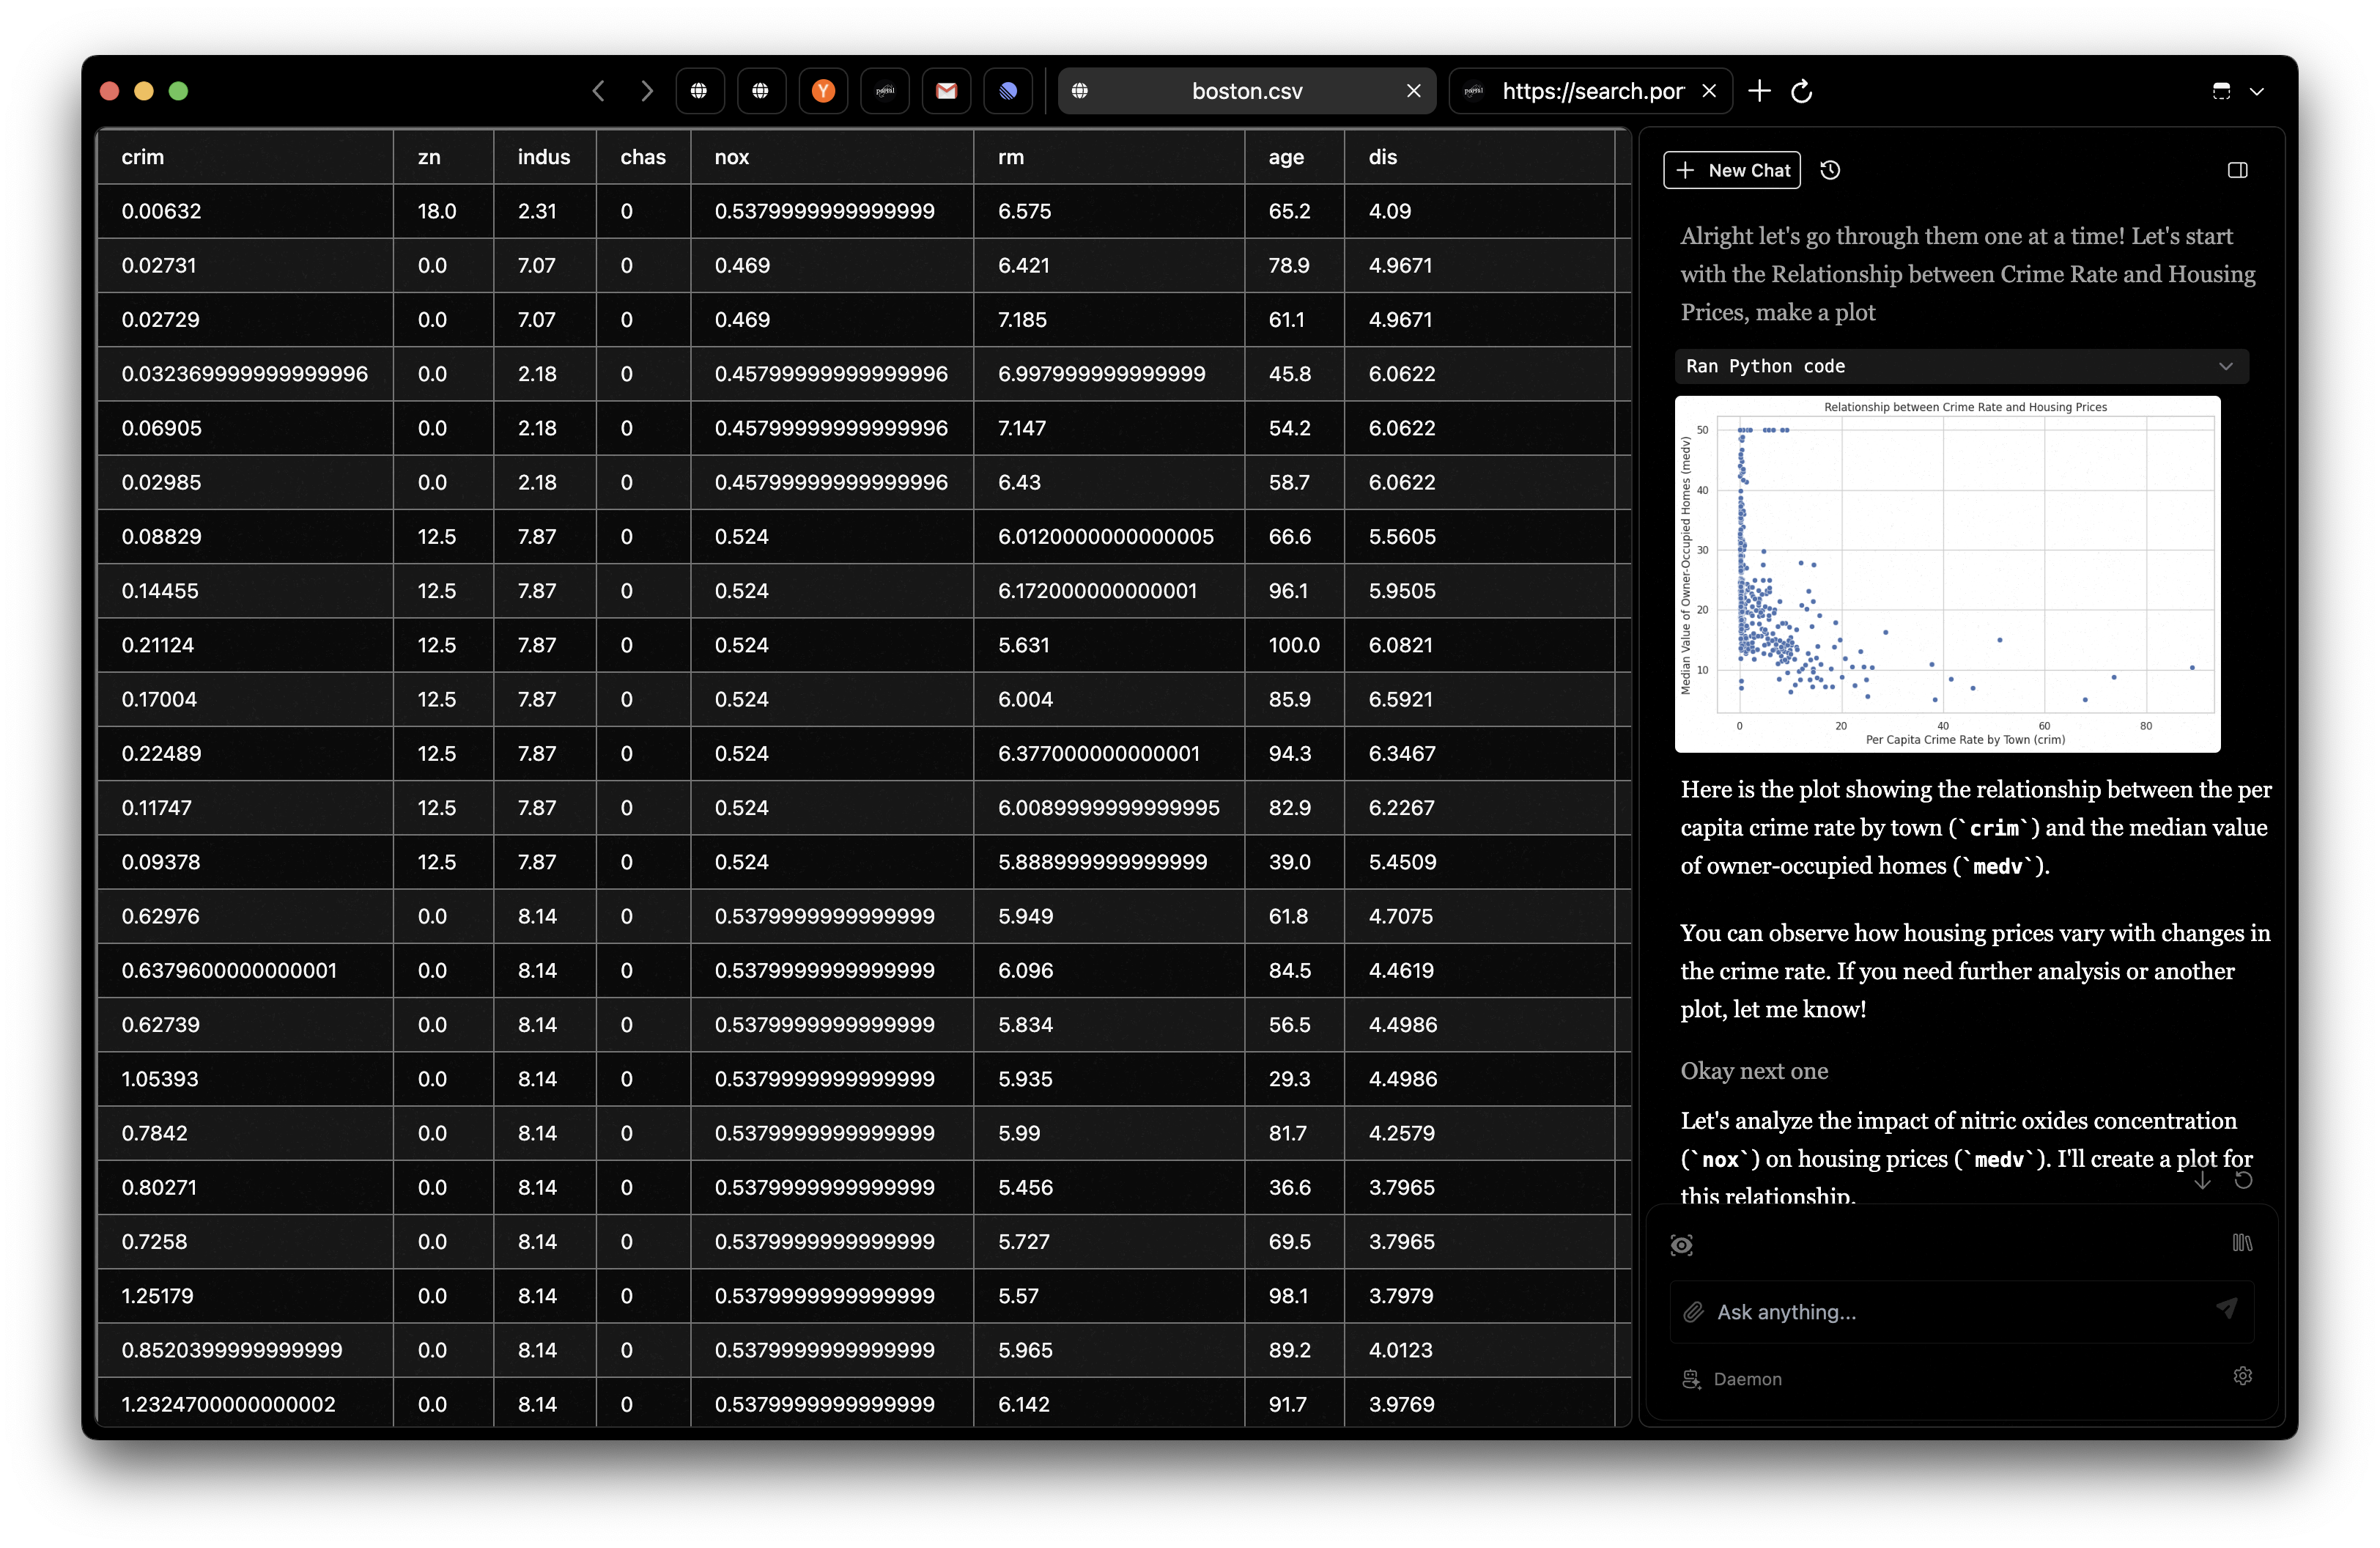Select the age cell 39.0
Viewport: 2380px width, 1548px height.
(x=1294, y=862)
